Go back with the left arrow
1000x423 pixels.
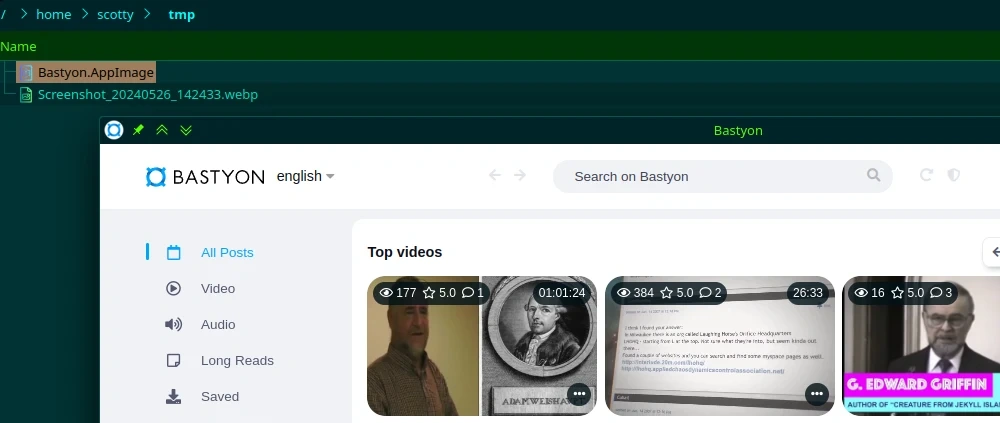pos(494,175)
